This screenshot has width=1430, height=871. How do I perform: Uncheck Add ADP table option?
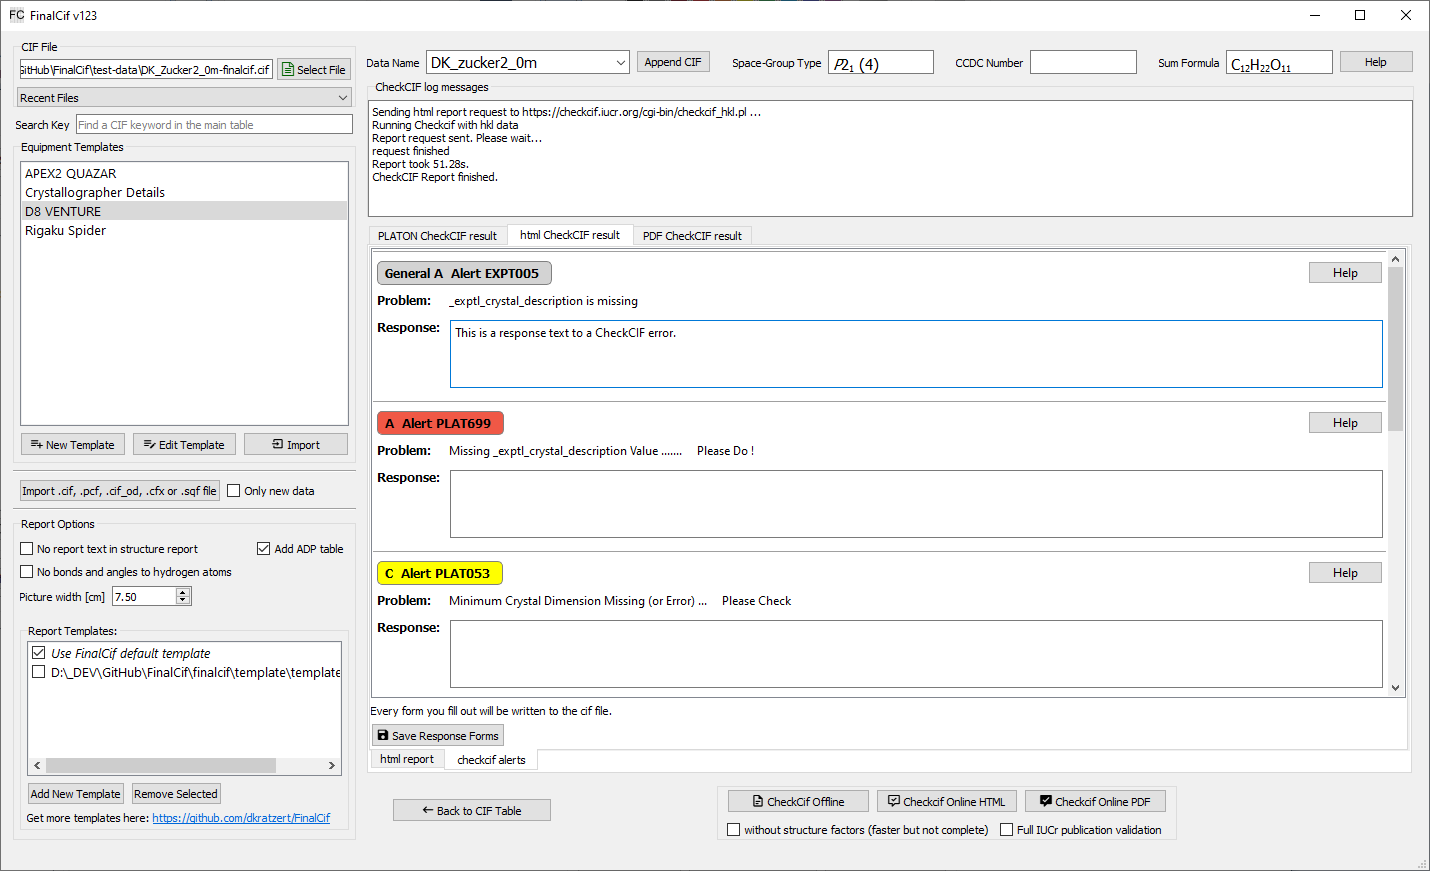[x=264, y=549]
